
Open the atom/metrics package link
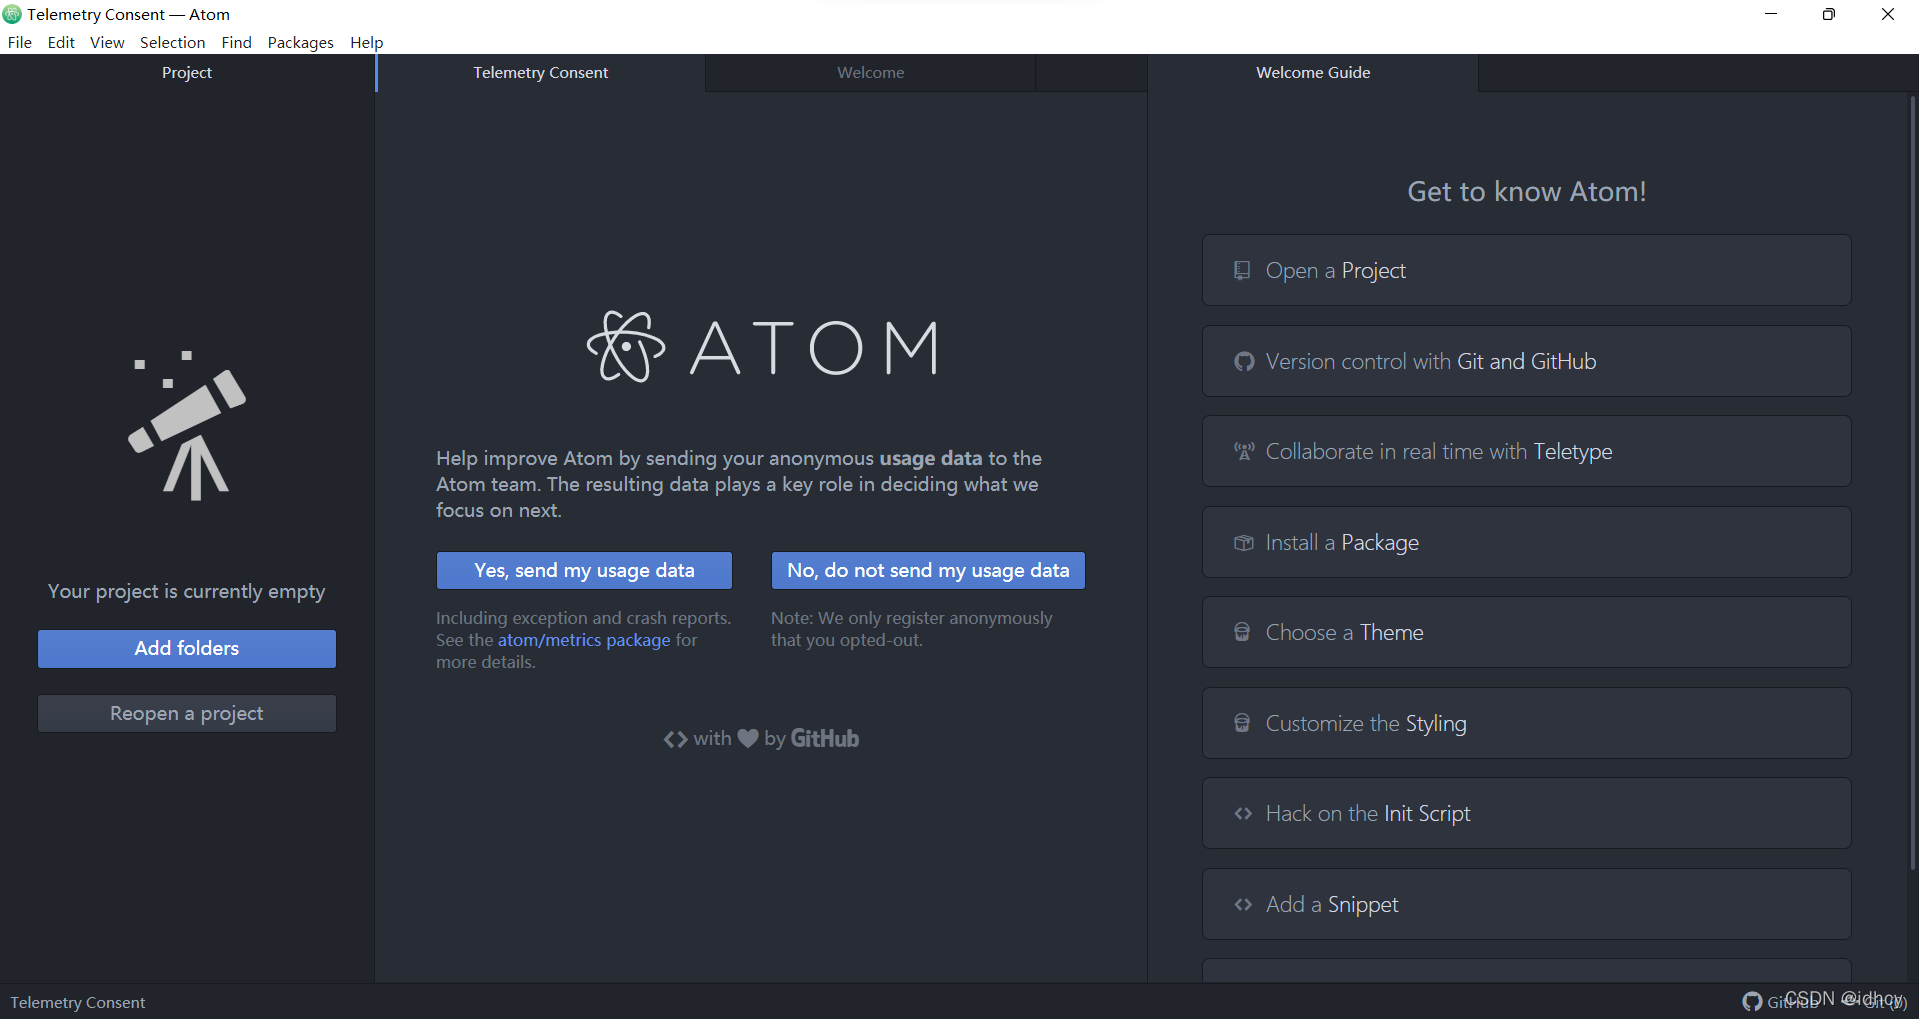click(x=584, y=640)
